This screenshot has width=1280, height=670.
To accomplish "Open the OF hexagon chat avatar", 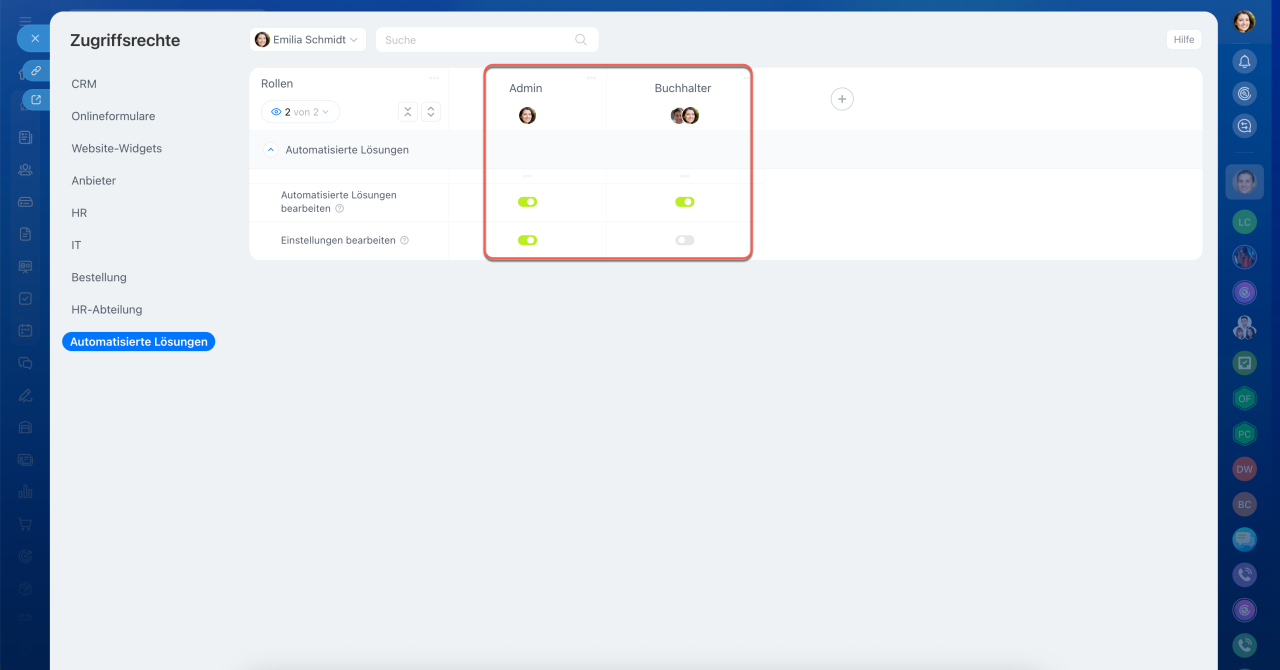I will click(x=1244, y=398).
